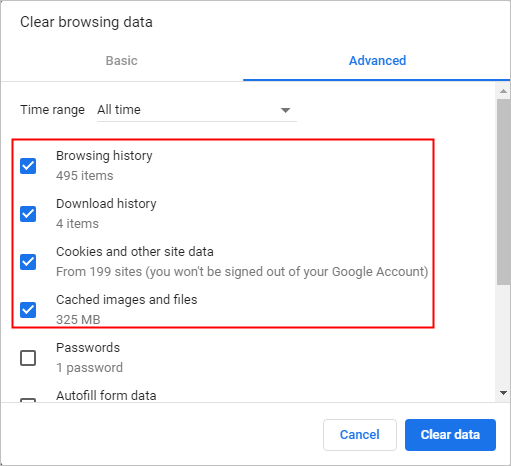
Task: Select the Advanced tab
Action: pos(377,61)
